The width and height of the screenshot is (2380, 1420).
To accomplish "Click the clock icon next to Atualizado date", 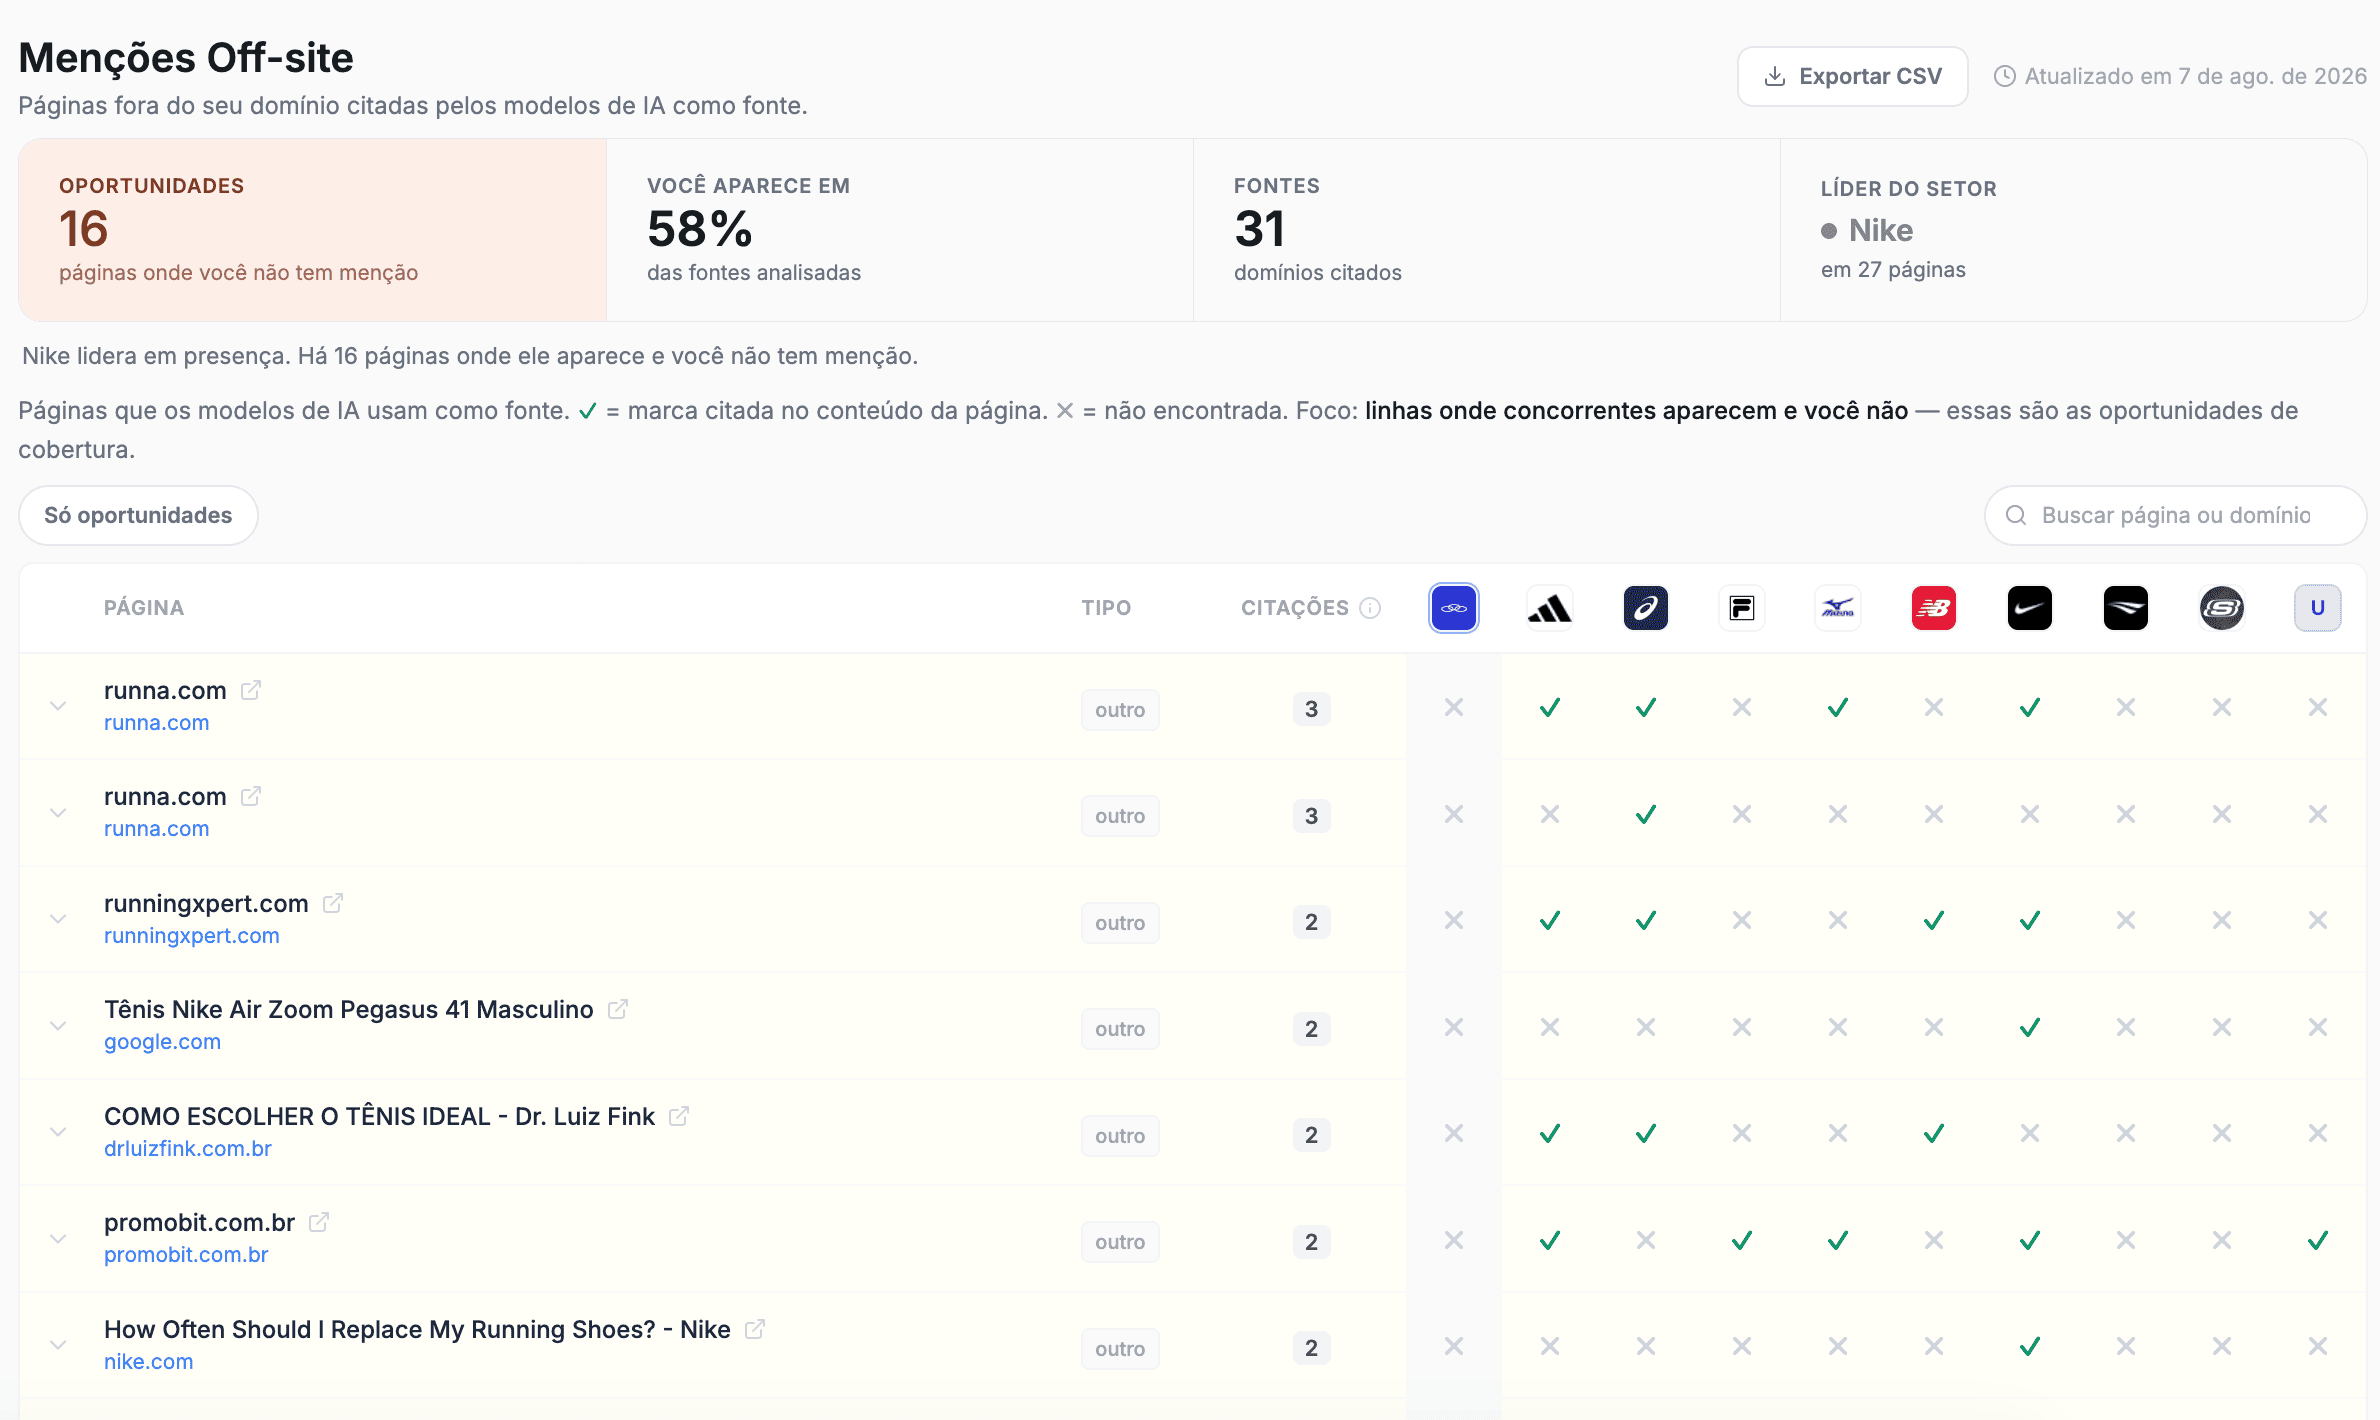I will click(x=2005, y=76).
